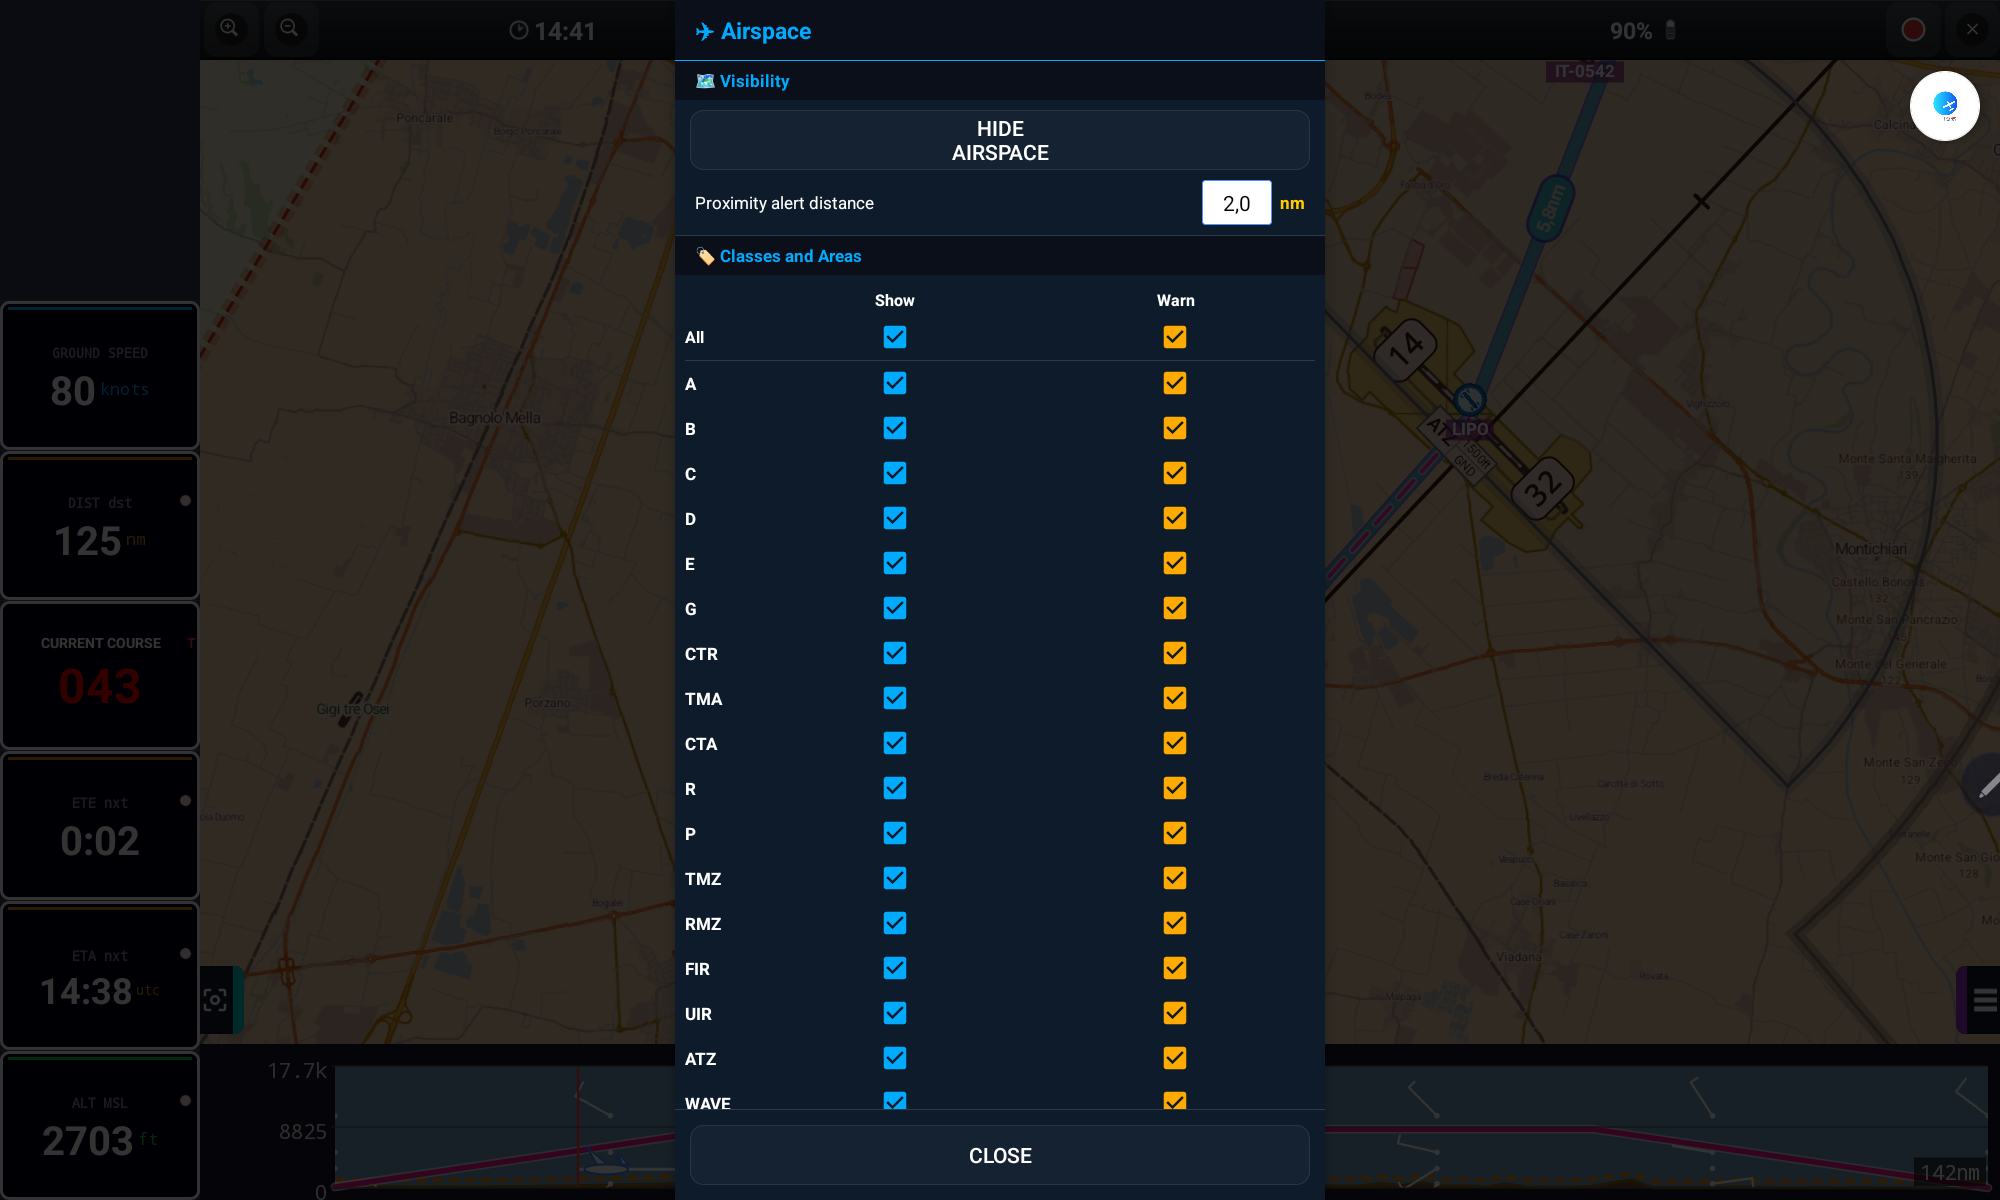Toggle Show for class A airspace
2000x1200 pixels.
(895, 383)
